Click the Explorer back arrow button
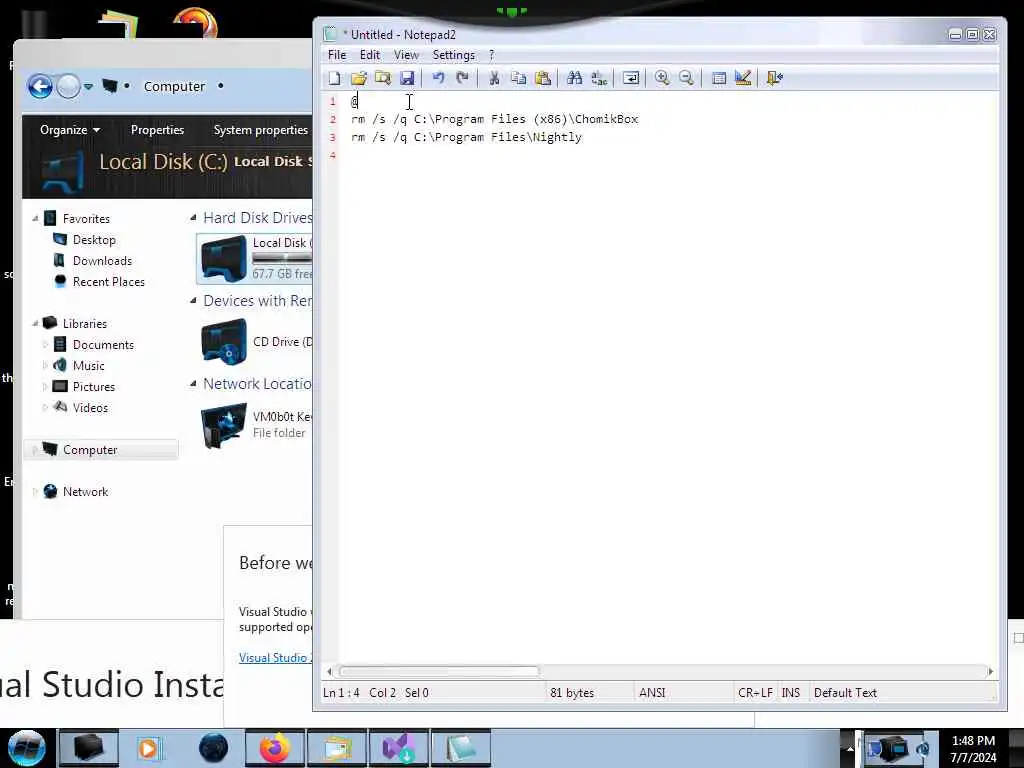The image size is (1024, 768). [40, 86]
